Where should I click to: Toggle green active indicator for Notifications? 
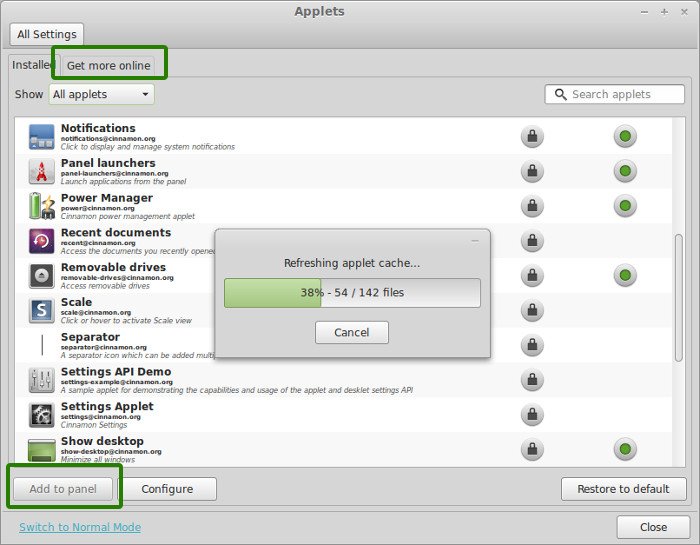[625, 136]
